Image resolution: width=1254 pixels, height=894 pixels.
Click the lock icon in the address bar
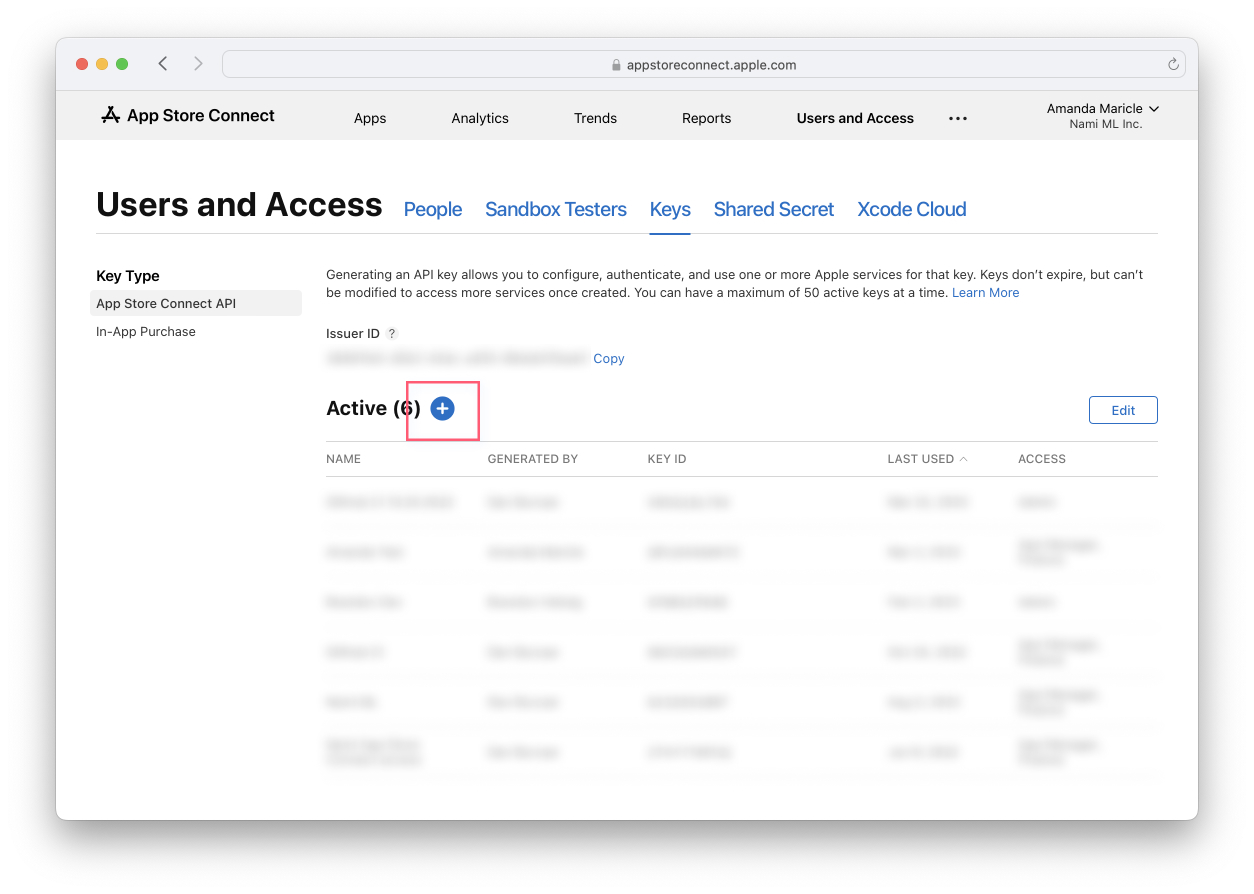(x=616, y=65)
